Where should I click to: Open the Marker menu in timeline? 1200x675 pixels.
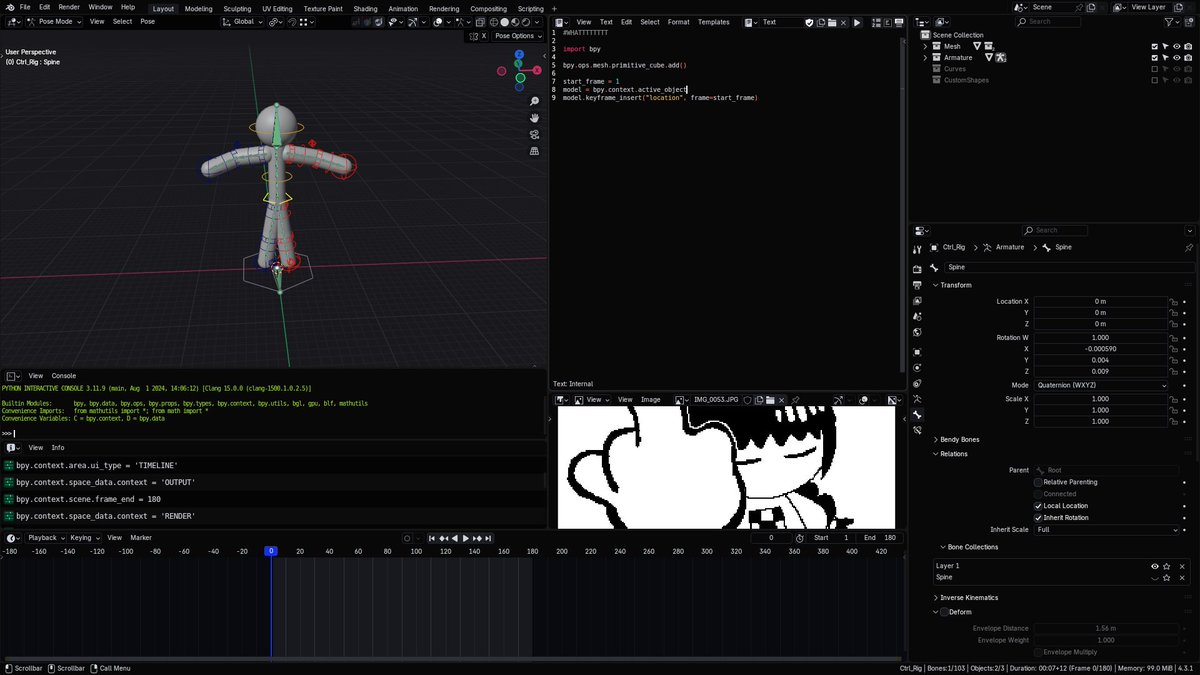point(141,538)
